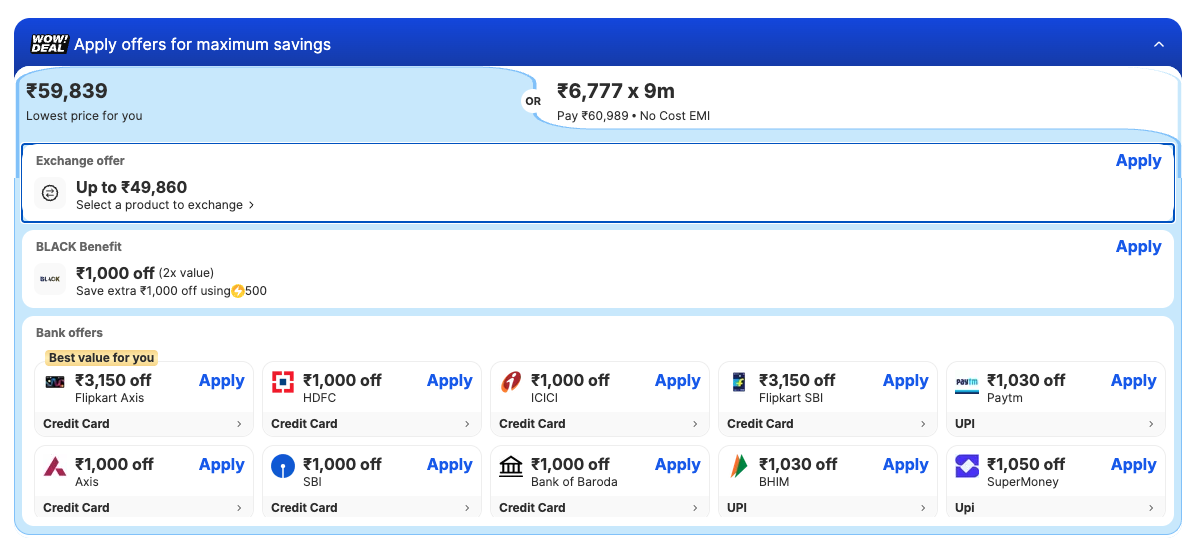The height and width of the screenshot is (543, 1185).
Task: Click the 'OR' separator badge
Action: pyautogui.click(x=533, y=101)
